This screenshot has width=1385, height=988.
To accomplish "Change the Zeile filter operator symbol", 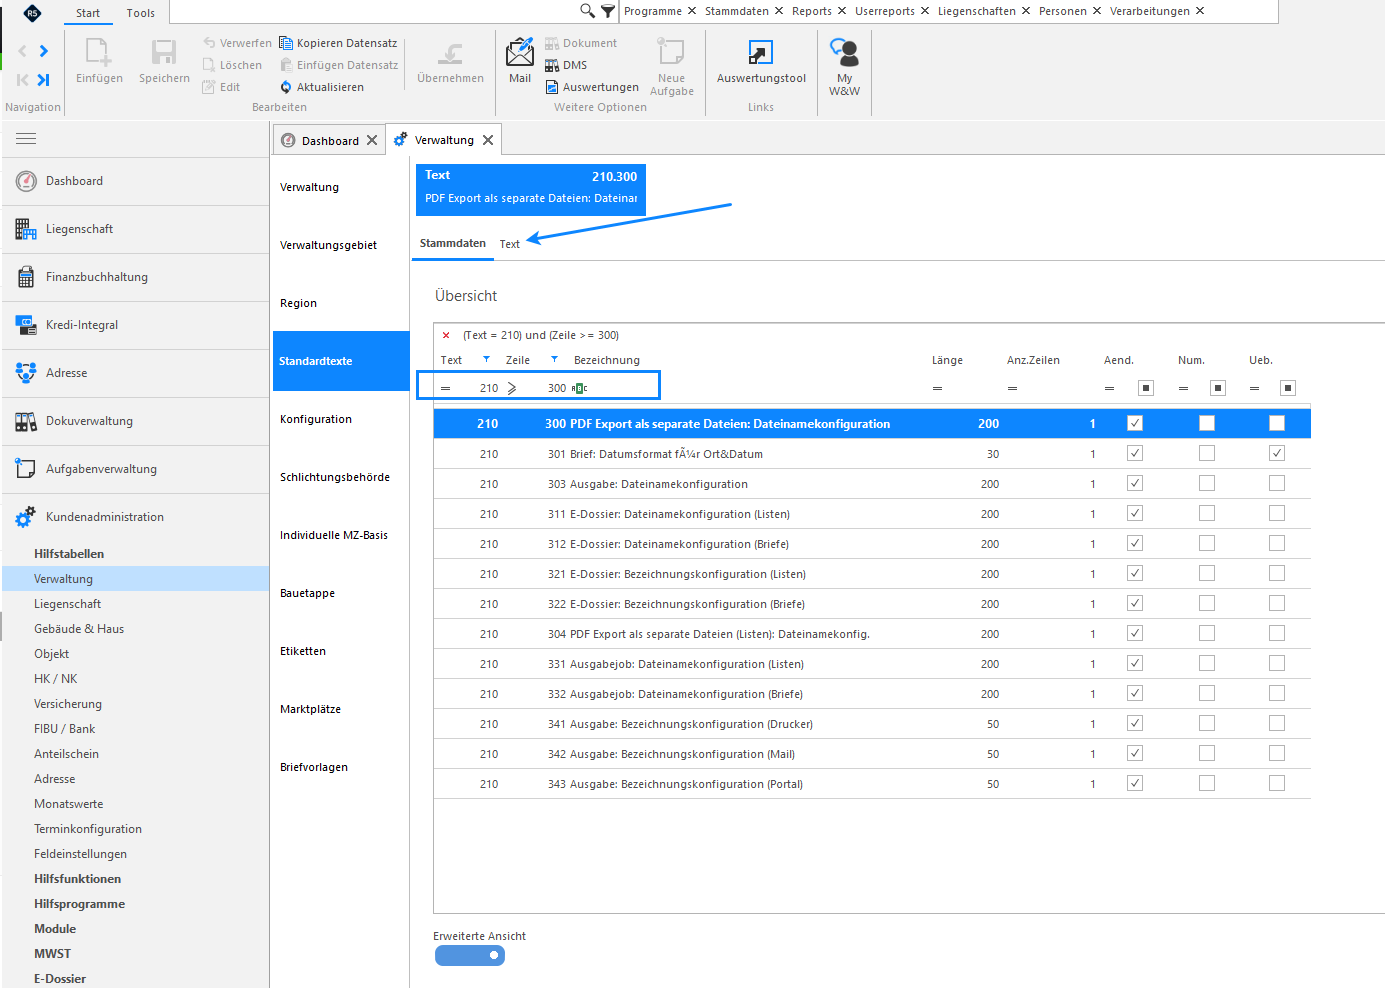I will [512, 388].
